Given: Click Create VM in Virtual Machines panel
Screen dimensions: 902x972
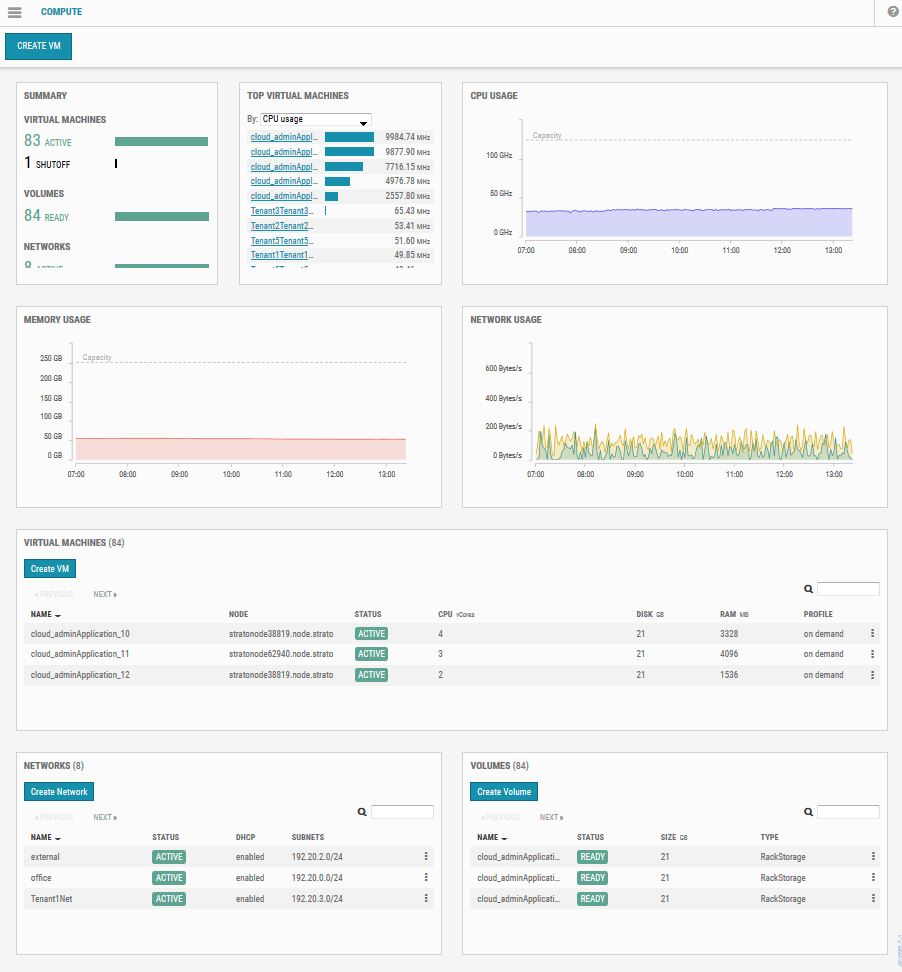Looking at the screenshot, I should 50,568.
